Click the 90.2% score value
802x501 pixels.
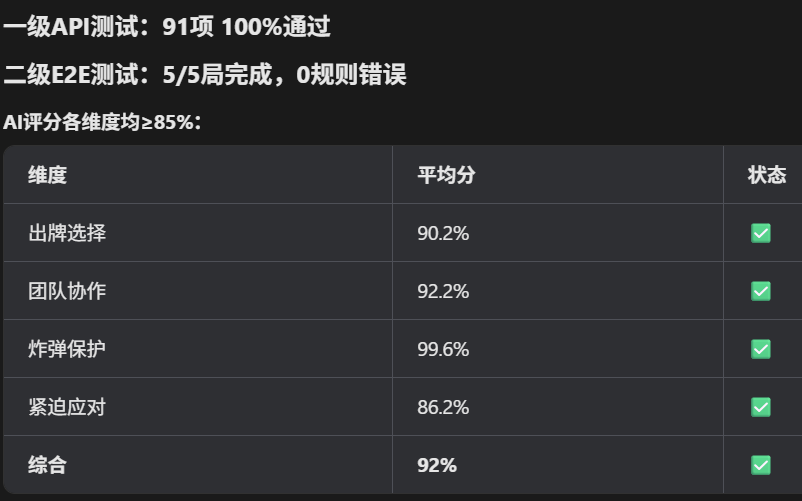coord(443,233)
